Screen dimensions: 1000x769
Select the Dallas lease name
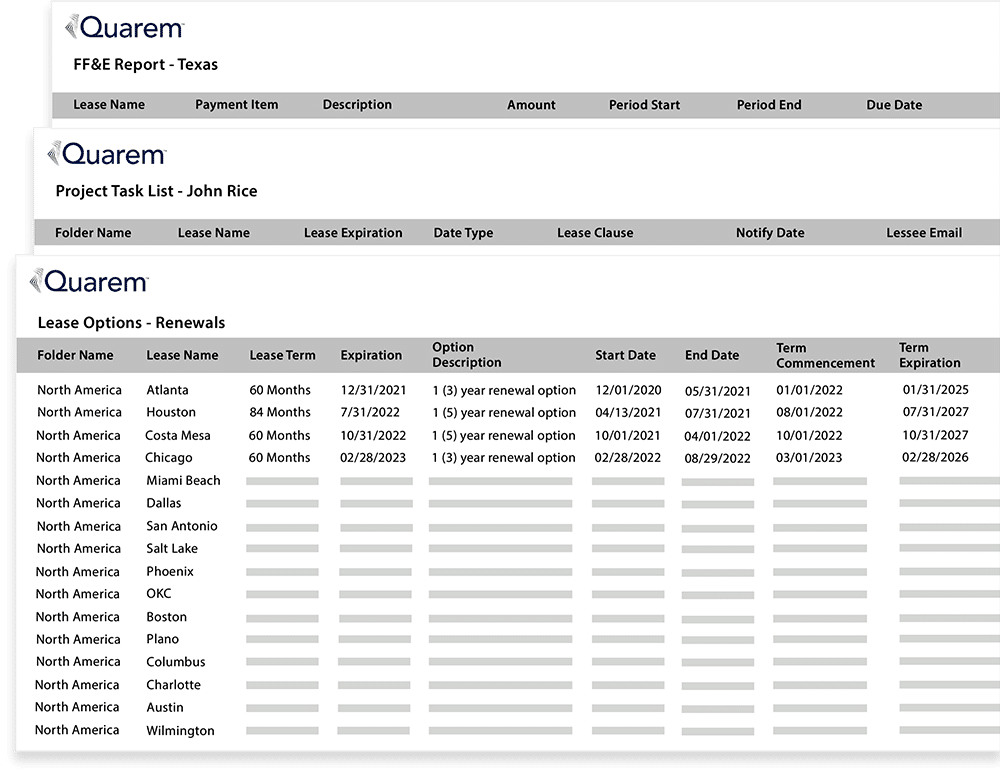click(x=163, y=503)
